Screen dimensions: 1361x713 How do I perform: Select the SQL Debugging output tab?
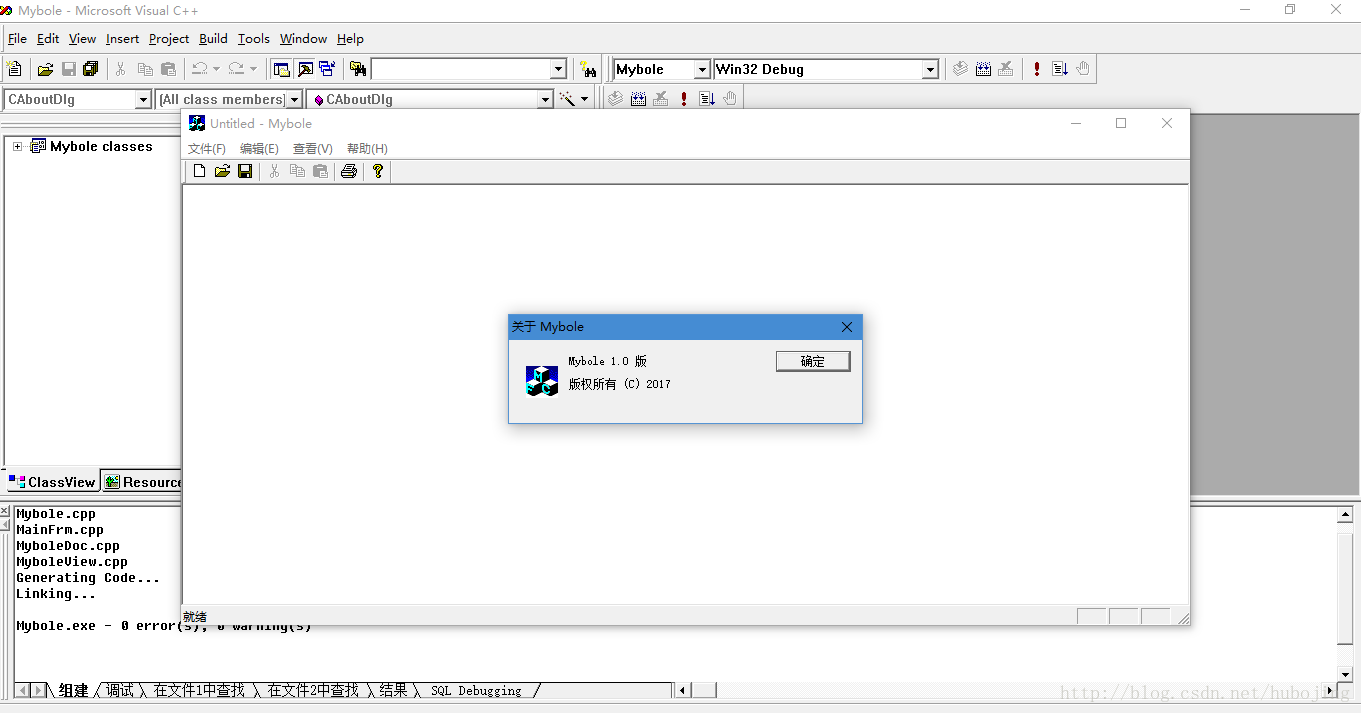pyautogui.click(x=476, y=690)
